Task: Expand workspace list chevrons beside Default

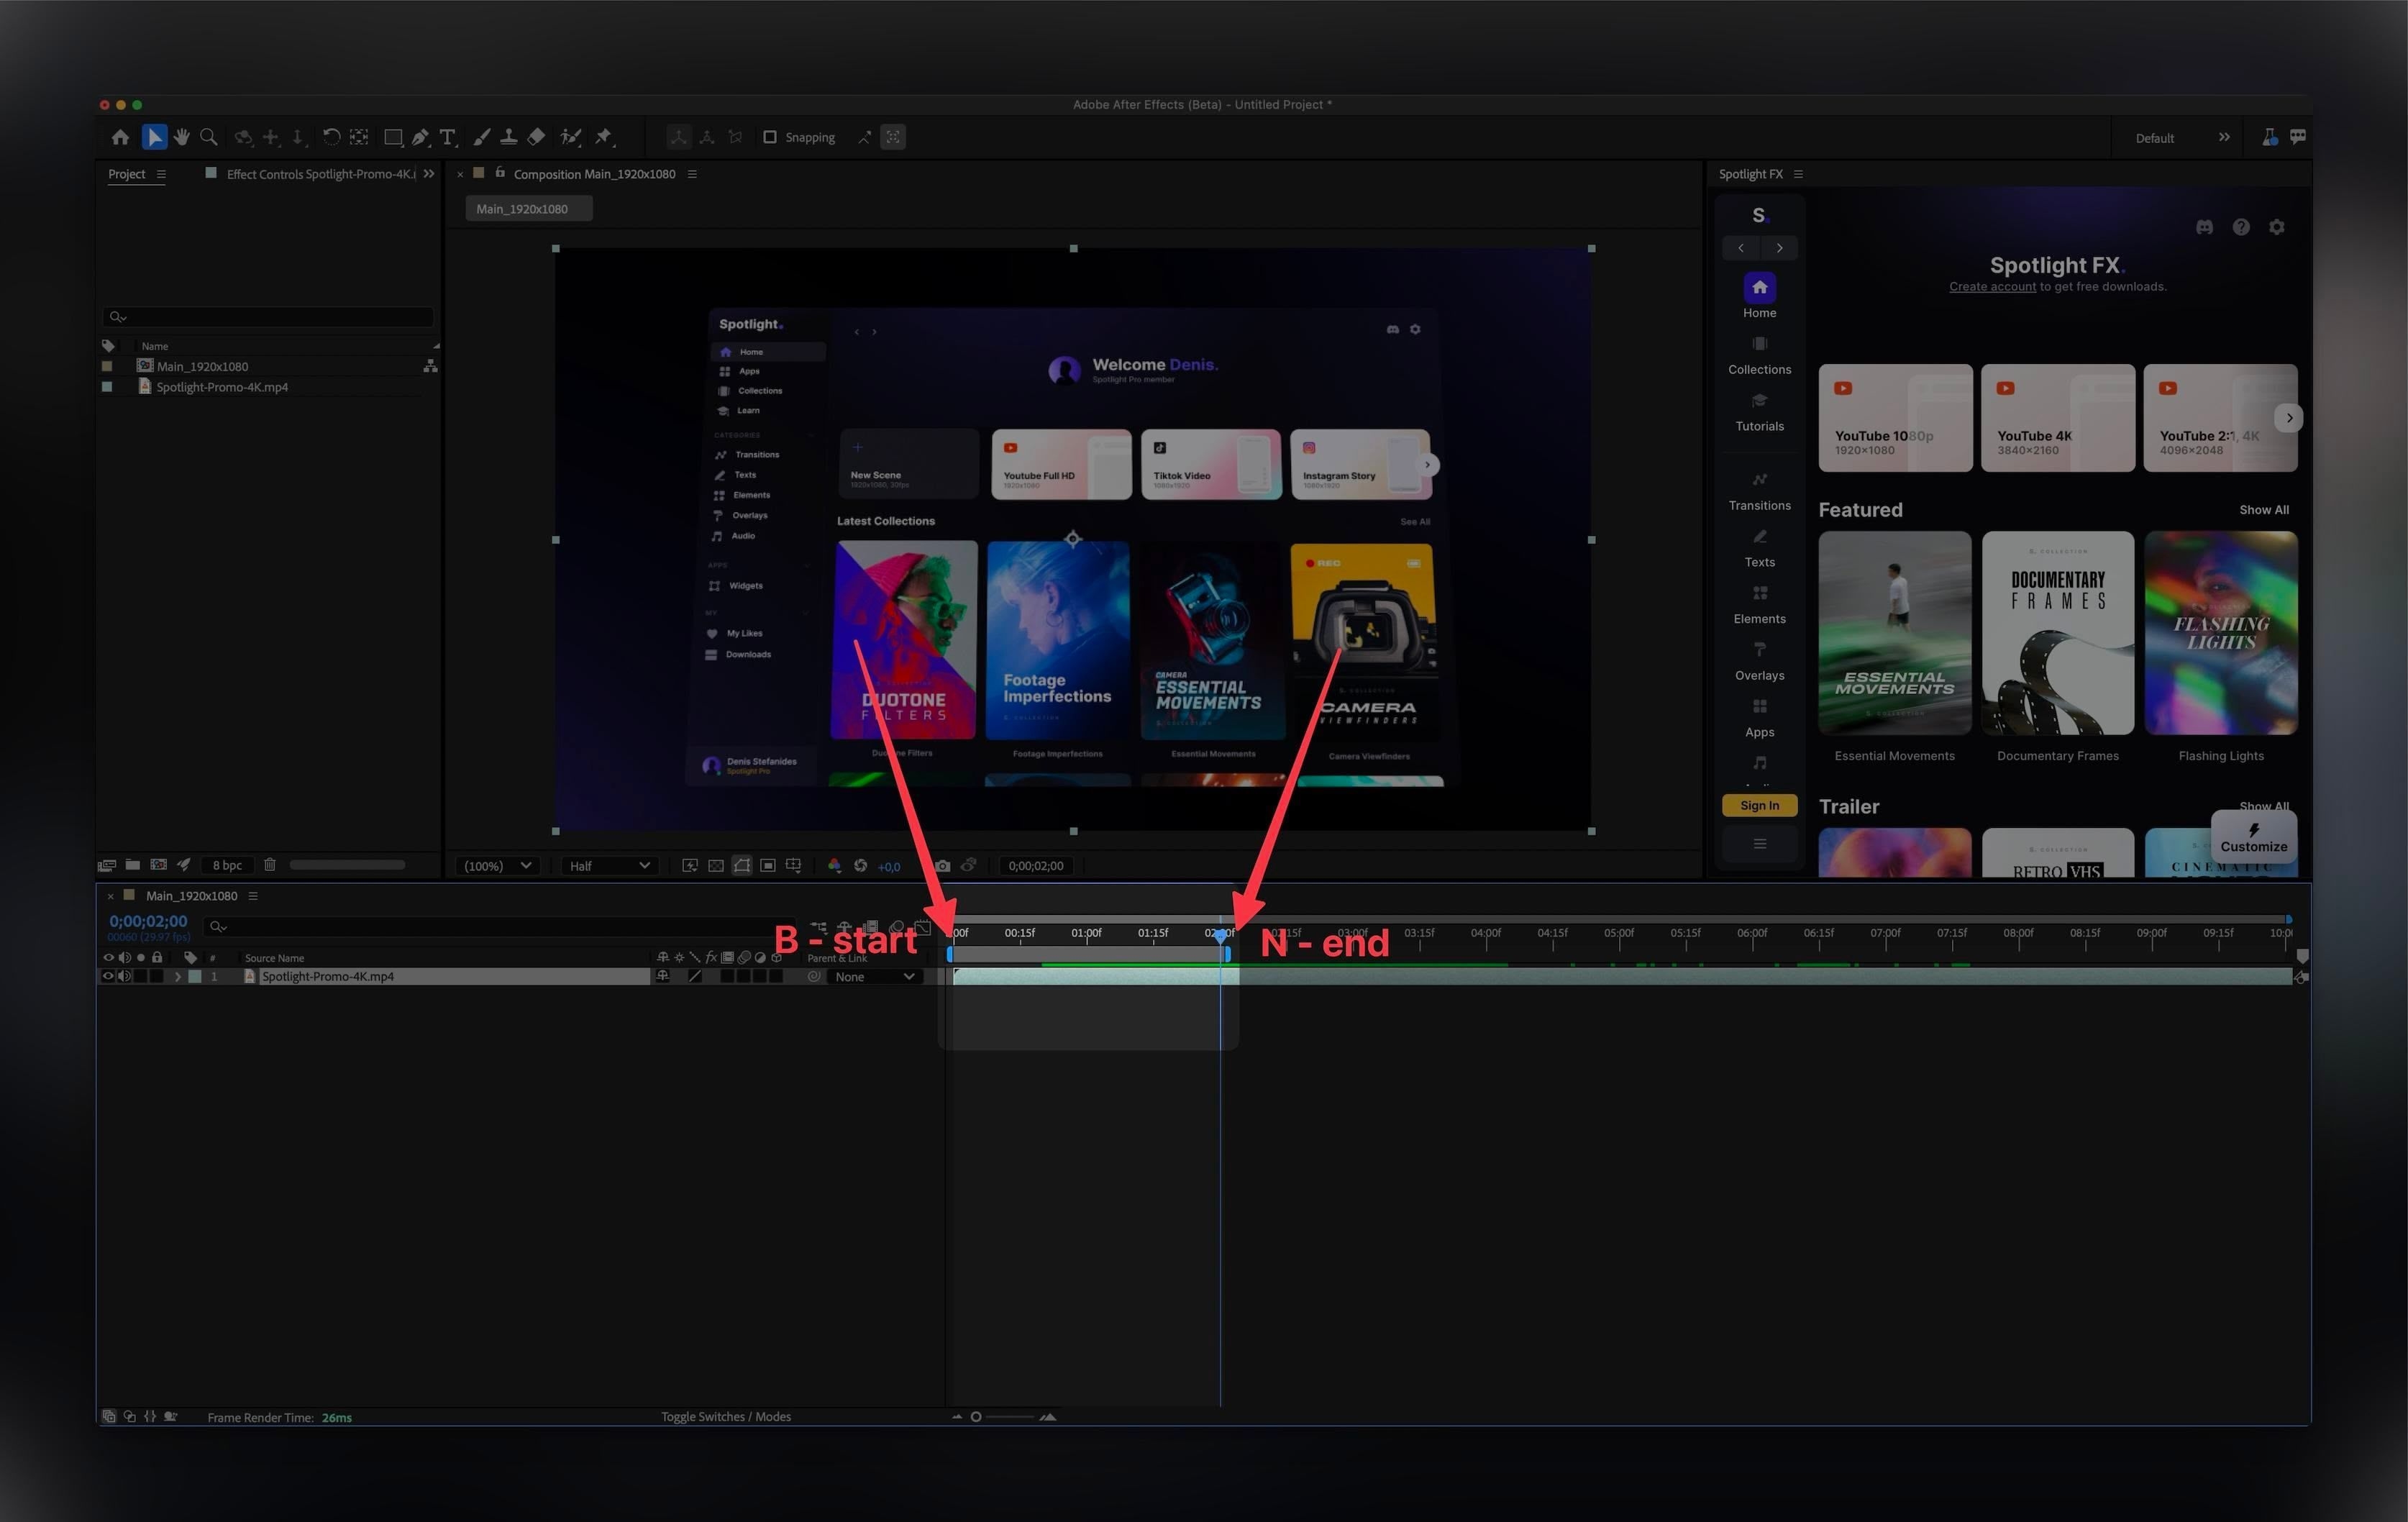Action: tap(2224, 137)
